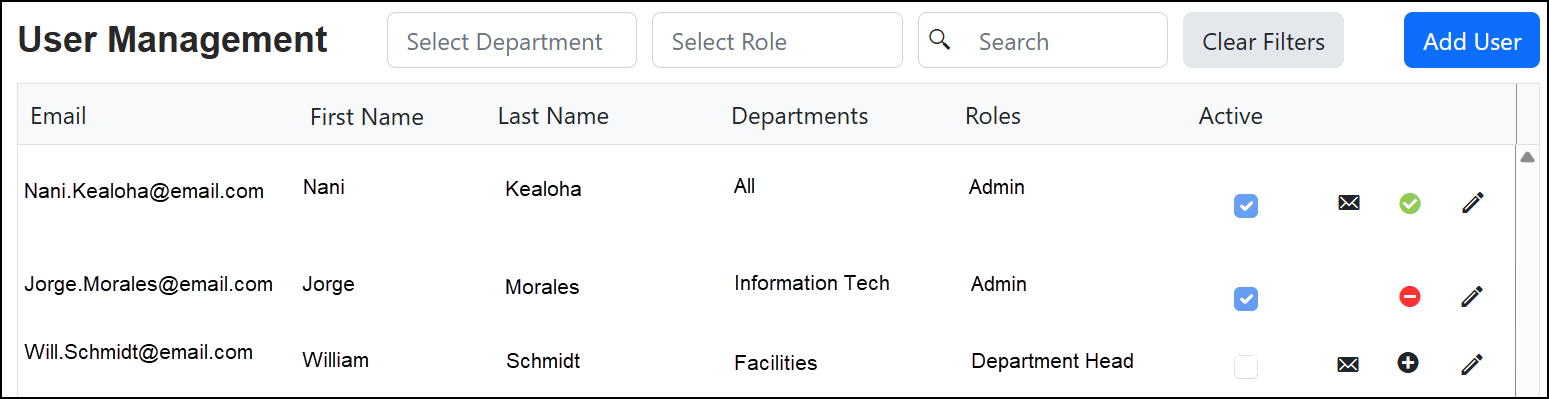Sort by the First Name column header
This screenshot has height=399, width=1549.
(x=367, y=117)
